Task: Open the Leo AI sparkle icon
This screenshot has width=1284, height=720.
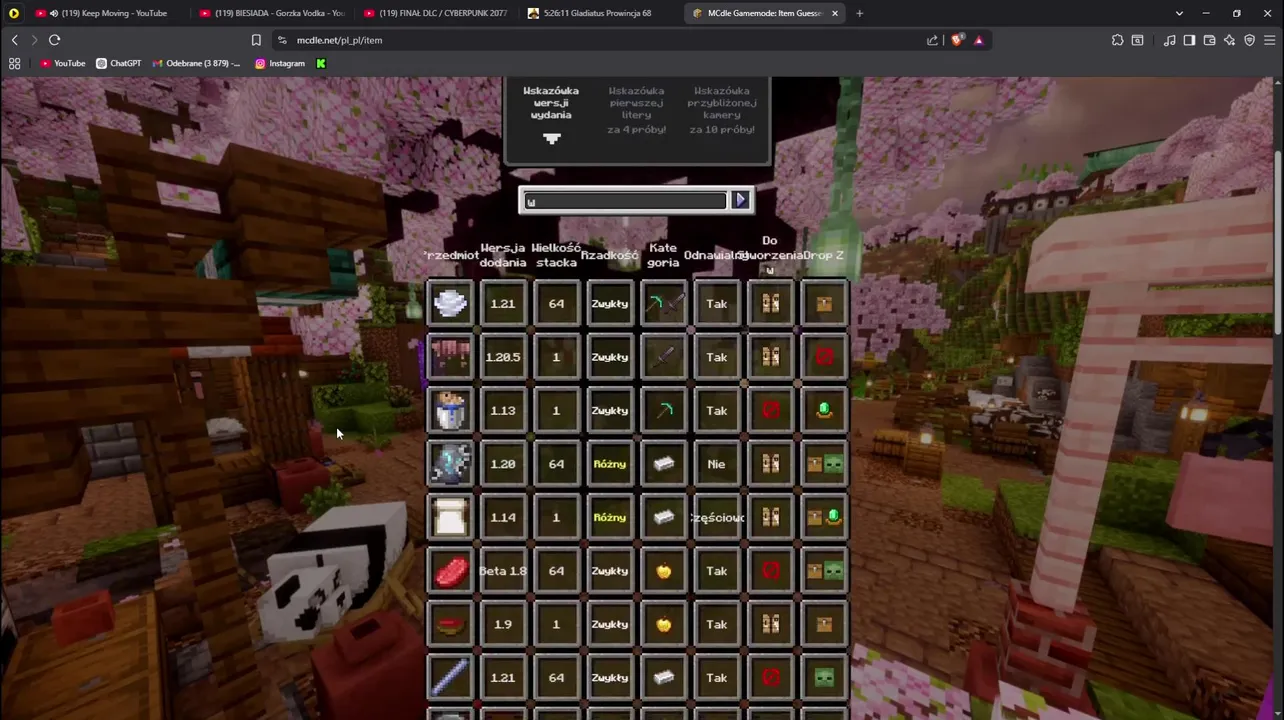Action: 1229,40
